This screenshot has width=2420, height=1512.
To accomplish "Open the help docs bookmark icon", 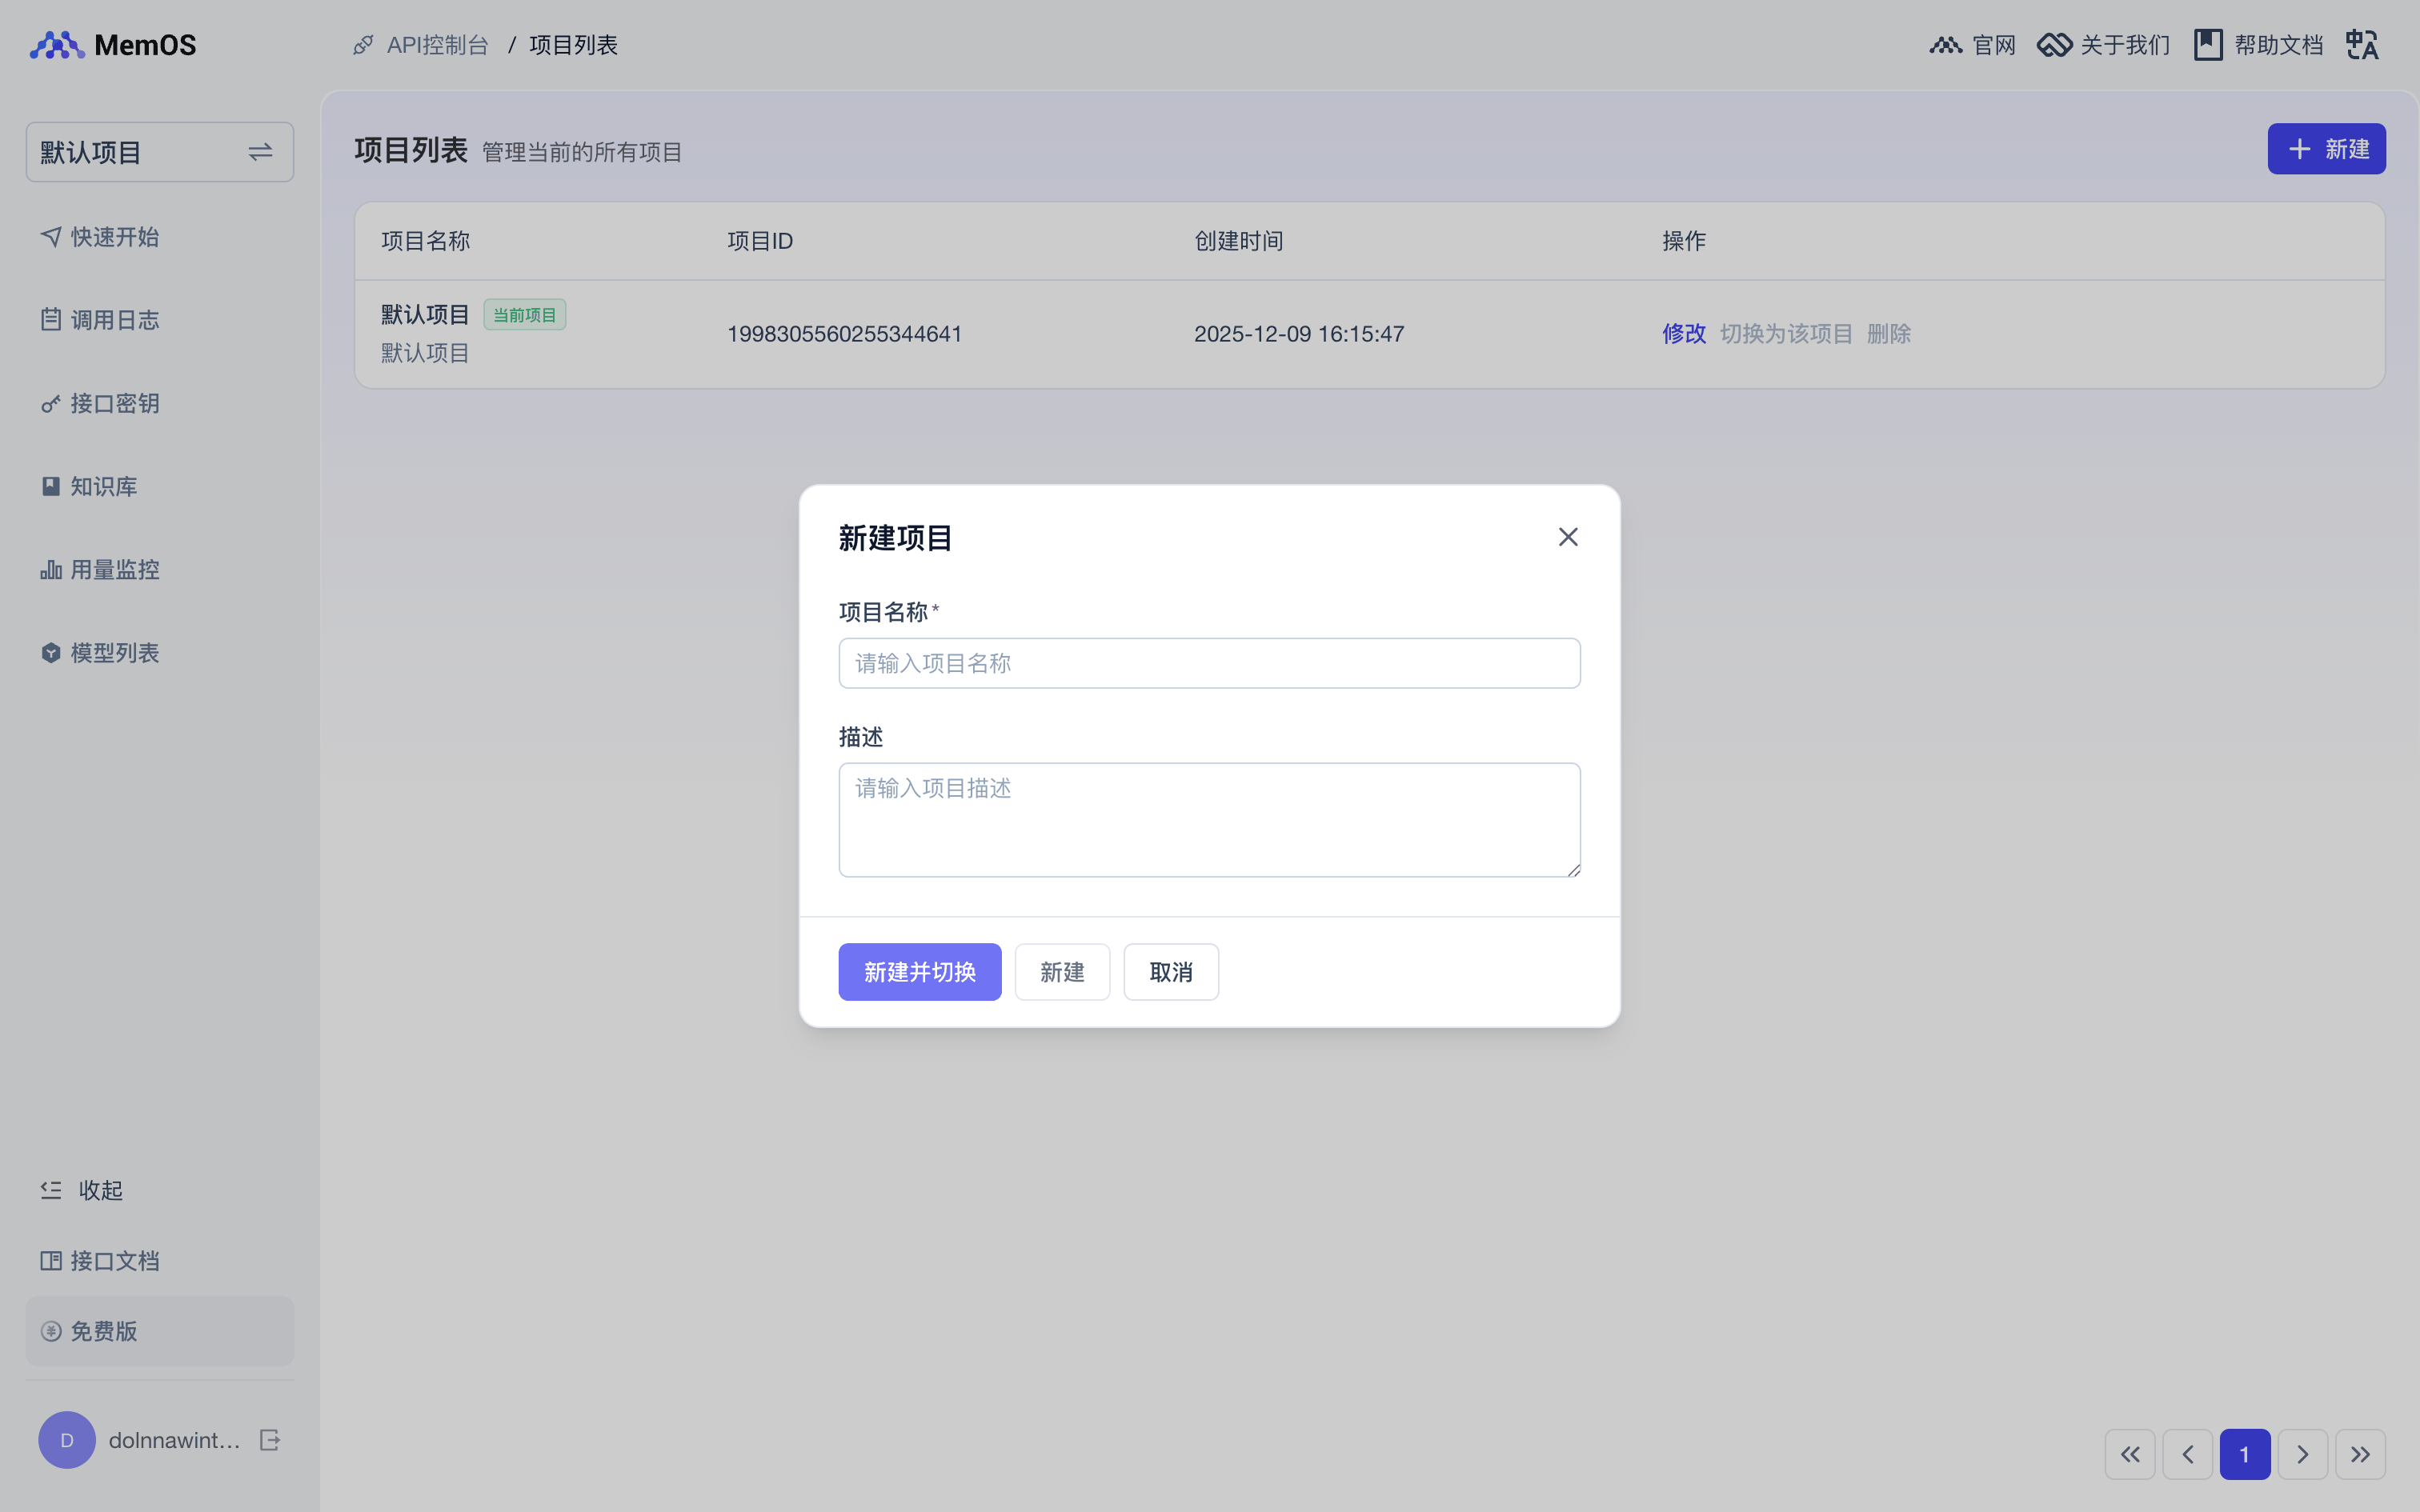I will (x=2208, y=45).
